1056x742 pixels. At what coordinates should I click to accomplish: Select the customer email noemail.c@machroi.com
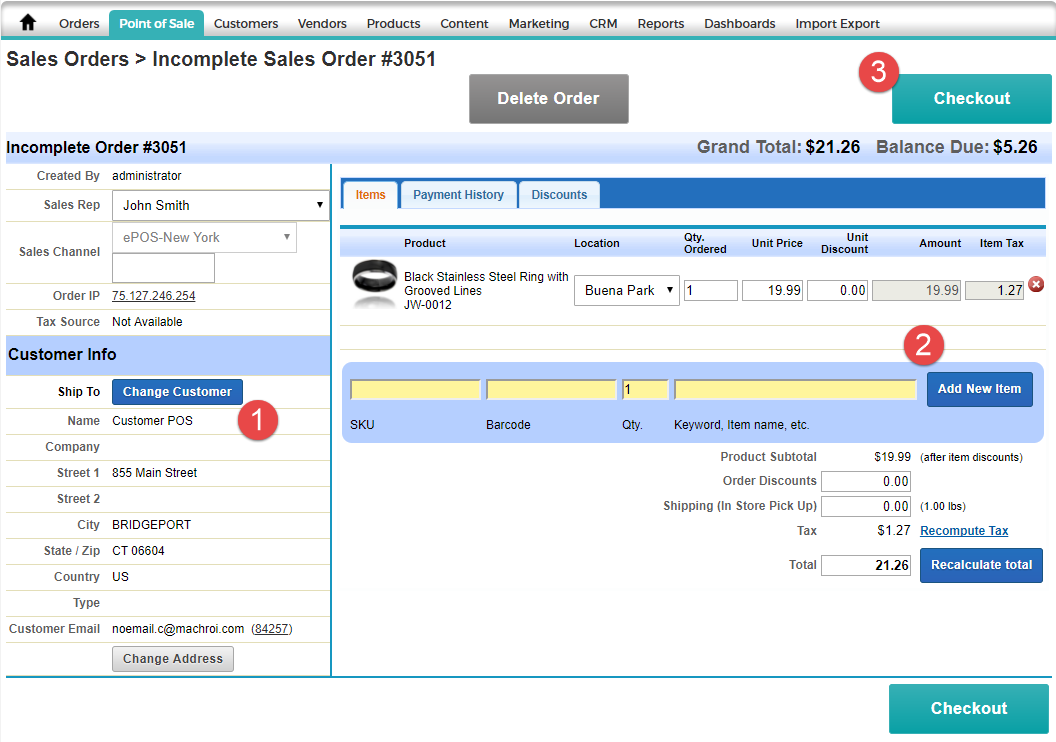pos(178,629)
